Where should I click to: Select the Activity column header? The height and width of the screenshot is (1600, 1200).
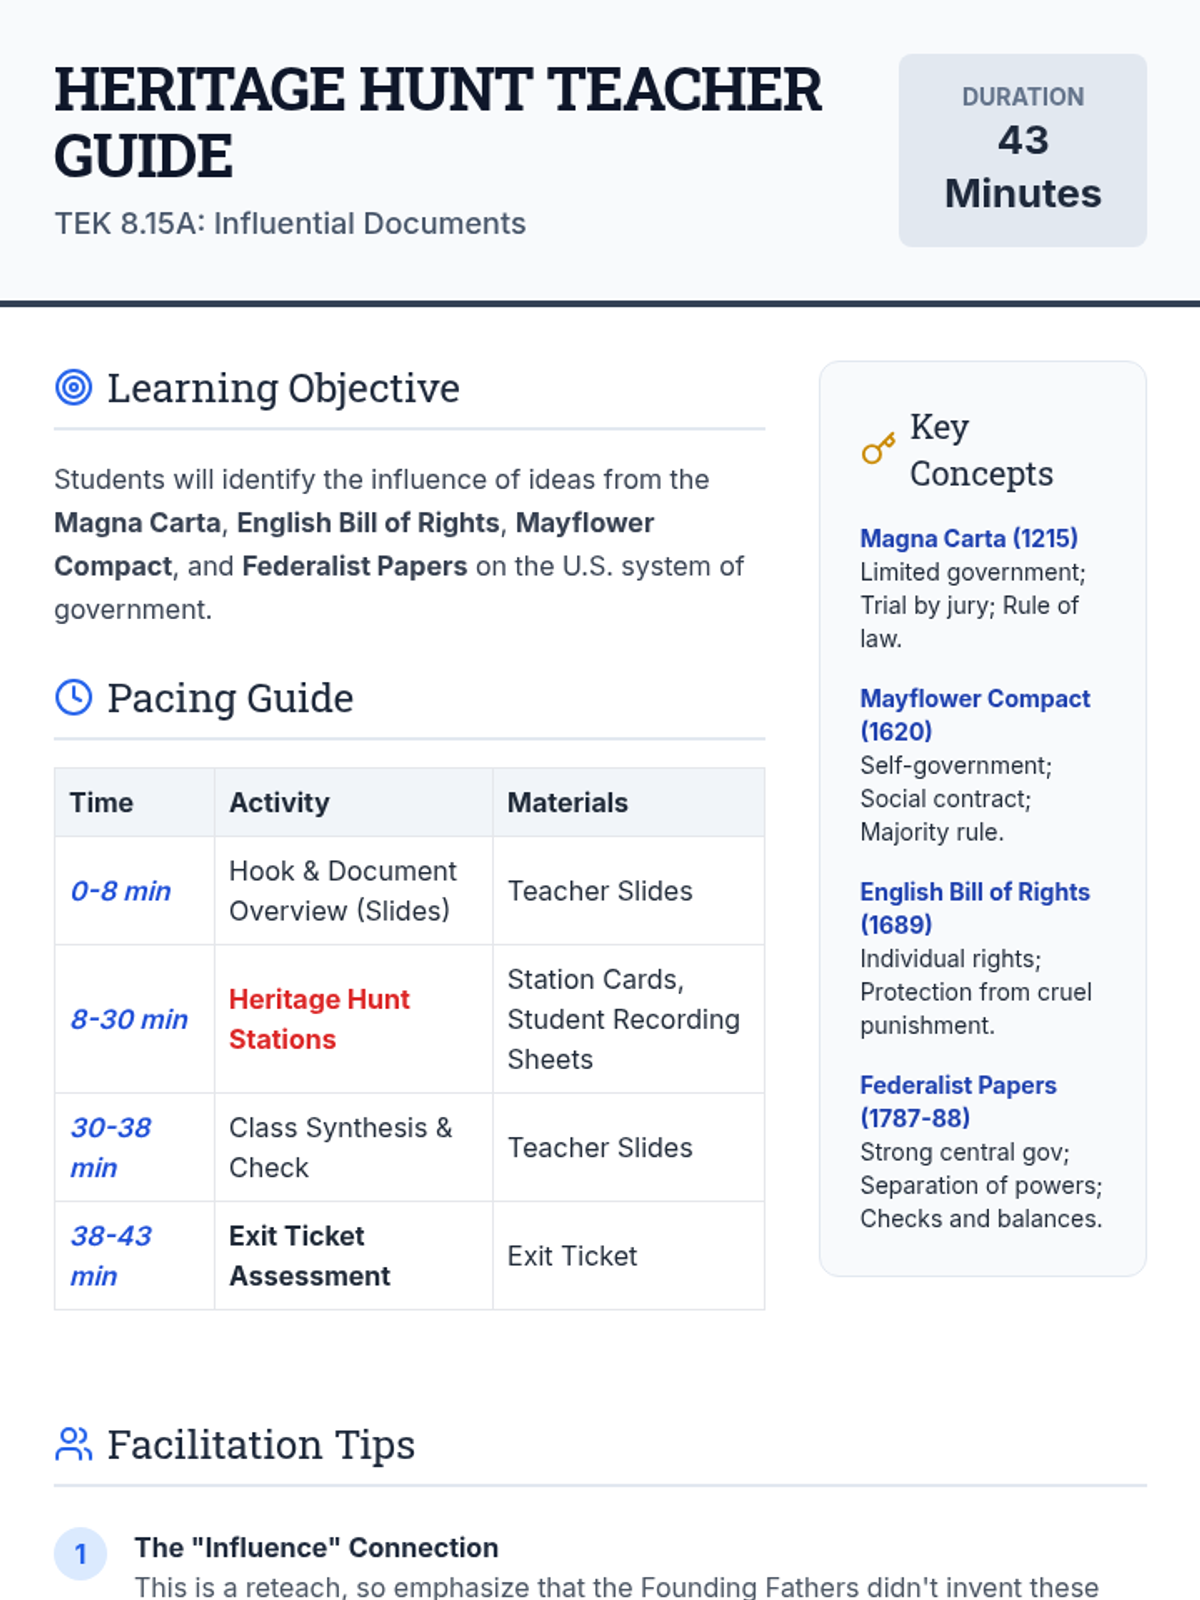(x=279, y=802)
